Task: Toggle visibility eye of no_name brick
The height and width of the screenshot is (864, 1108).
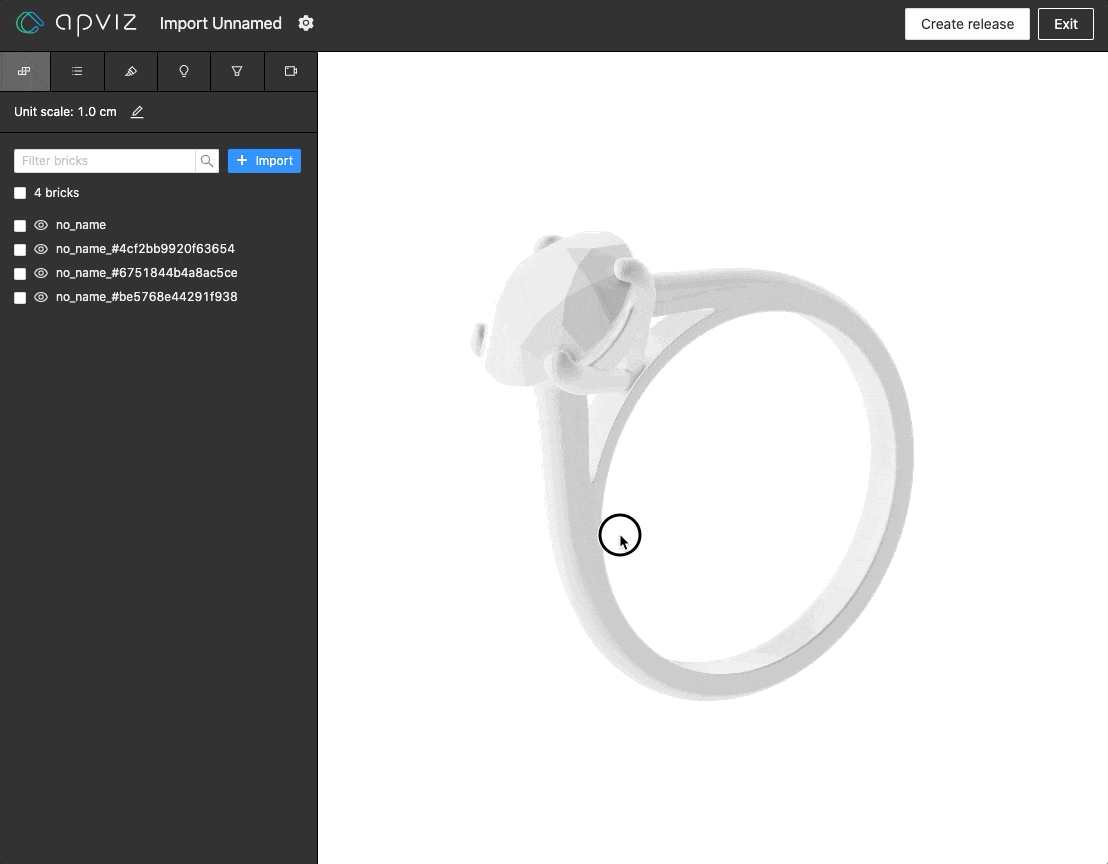Action: point(41,225)
